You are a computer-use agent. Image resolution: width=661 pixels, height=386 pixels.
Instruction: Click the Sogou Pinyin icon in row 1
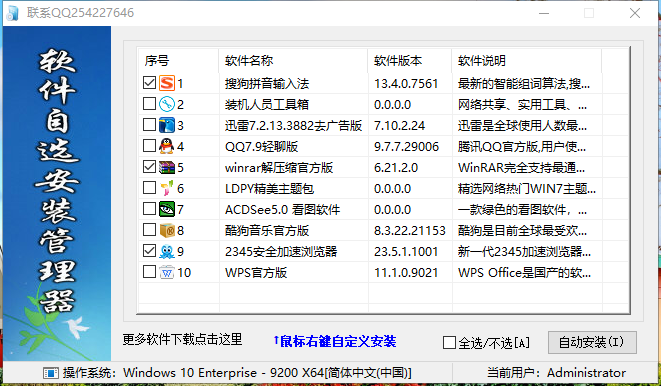(167, 83)
